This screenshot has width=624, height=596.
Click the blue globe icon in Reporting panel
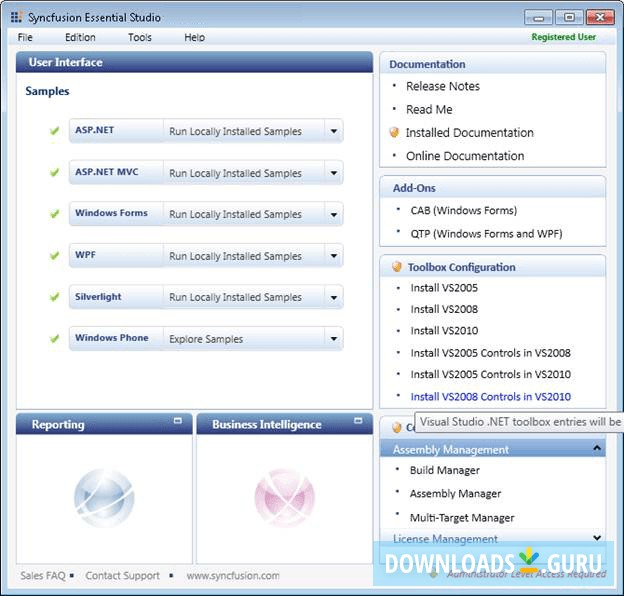pyautogui.click(x=104, y=498)
